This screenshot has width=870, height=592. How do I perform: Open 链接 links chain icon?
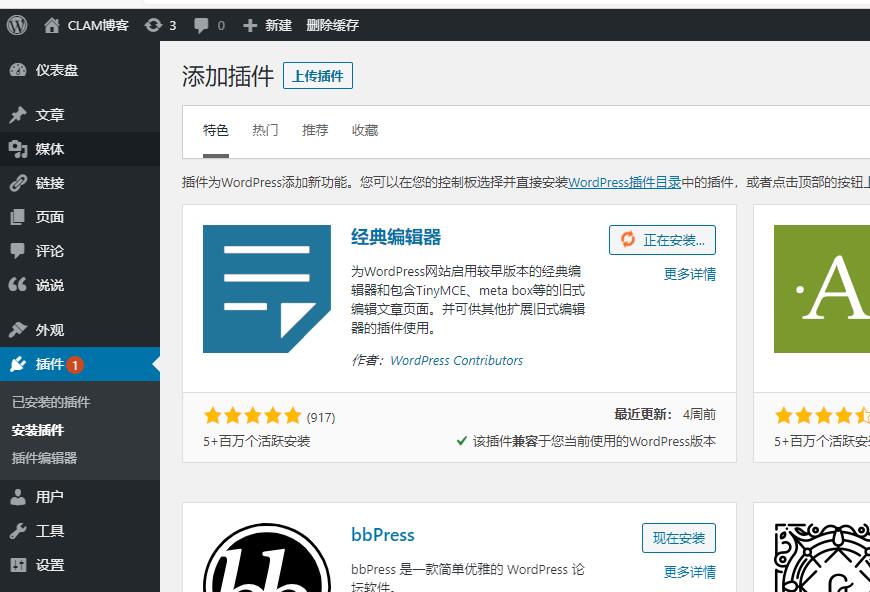[18, 183]
